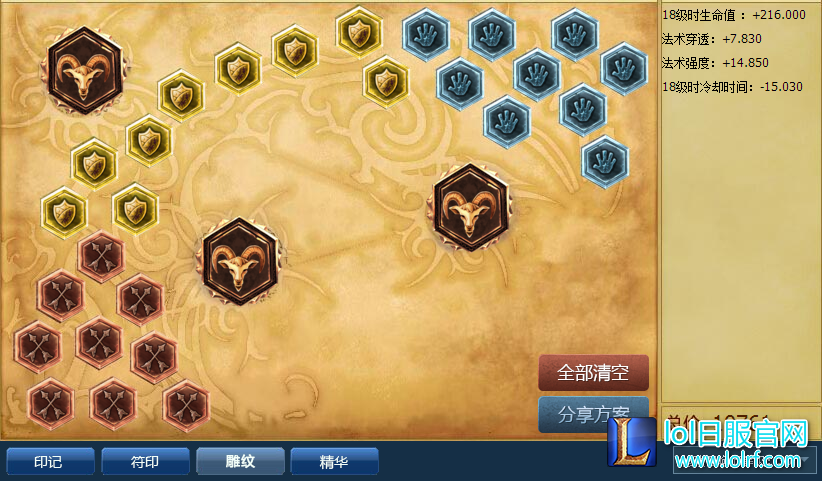Click the bottom-right red crossed-arrows mark rune
The image size is (823, 481).
point(186,406)
